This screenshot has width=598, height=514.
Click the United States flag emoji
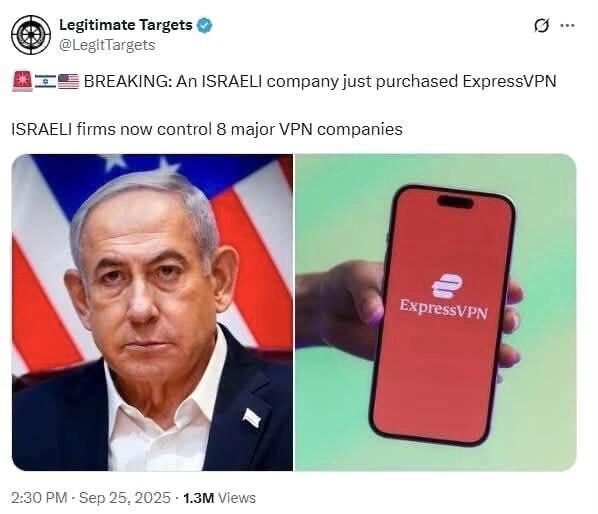pos(68,82)
